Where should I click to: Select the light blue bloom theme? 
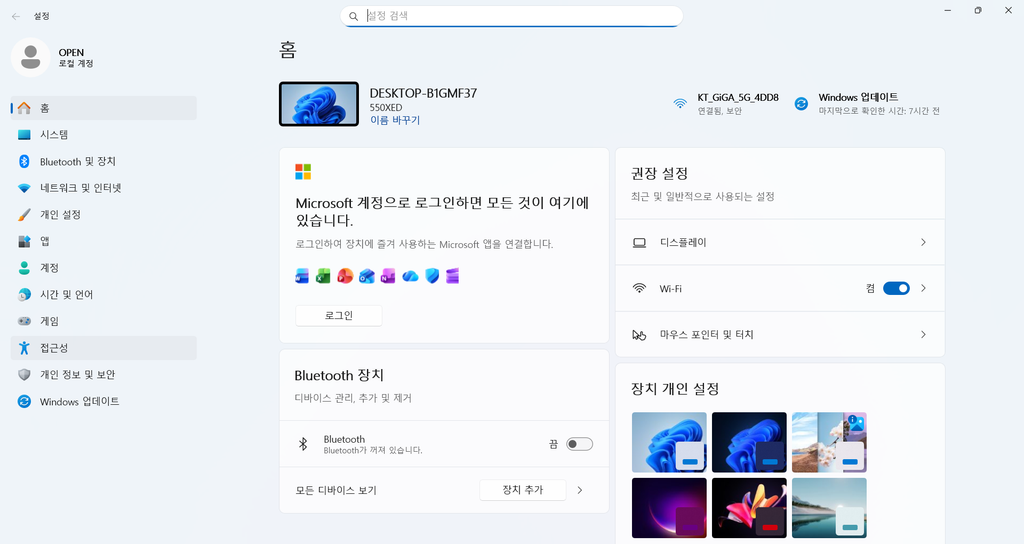pos(669,442)
